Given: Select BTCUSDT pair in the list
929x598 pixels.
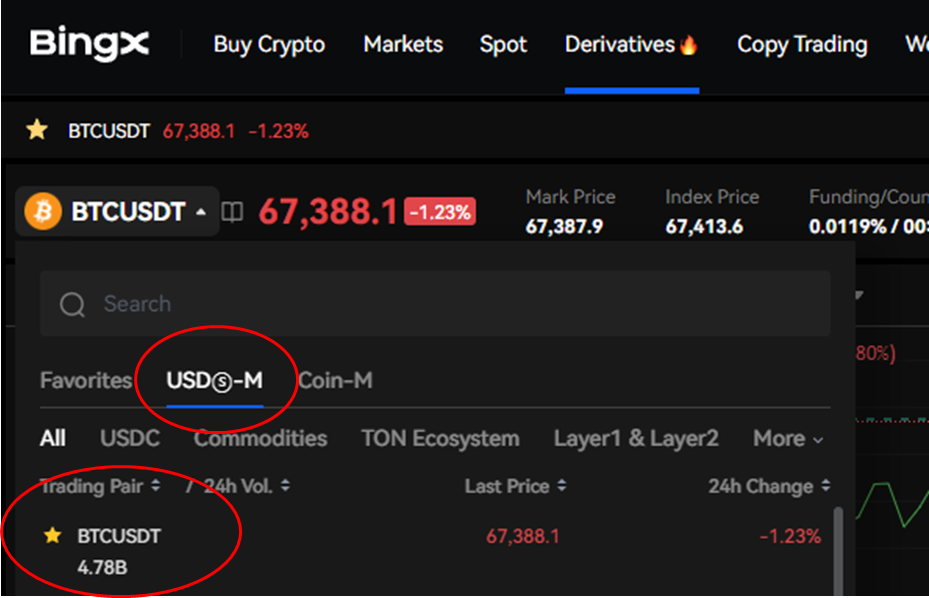Looking at the screenshot, I should tap(118, 536).
